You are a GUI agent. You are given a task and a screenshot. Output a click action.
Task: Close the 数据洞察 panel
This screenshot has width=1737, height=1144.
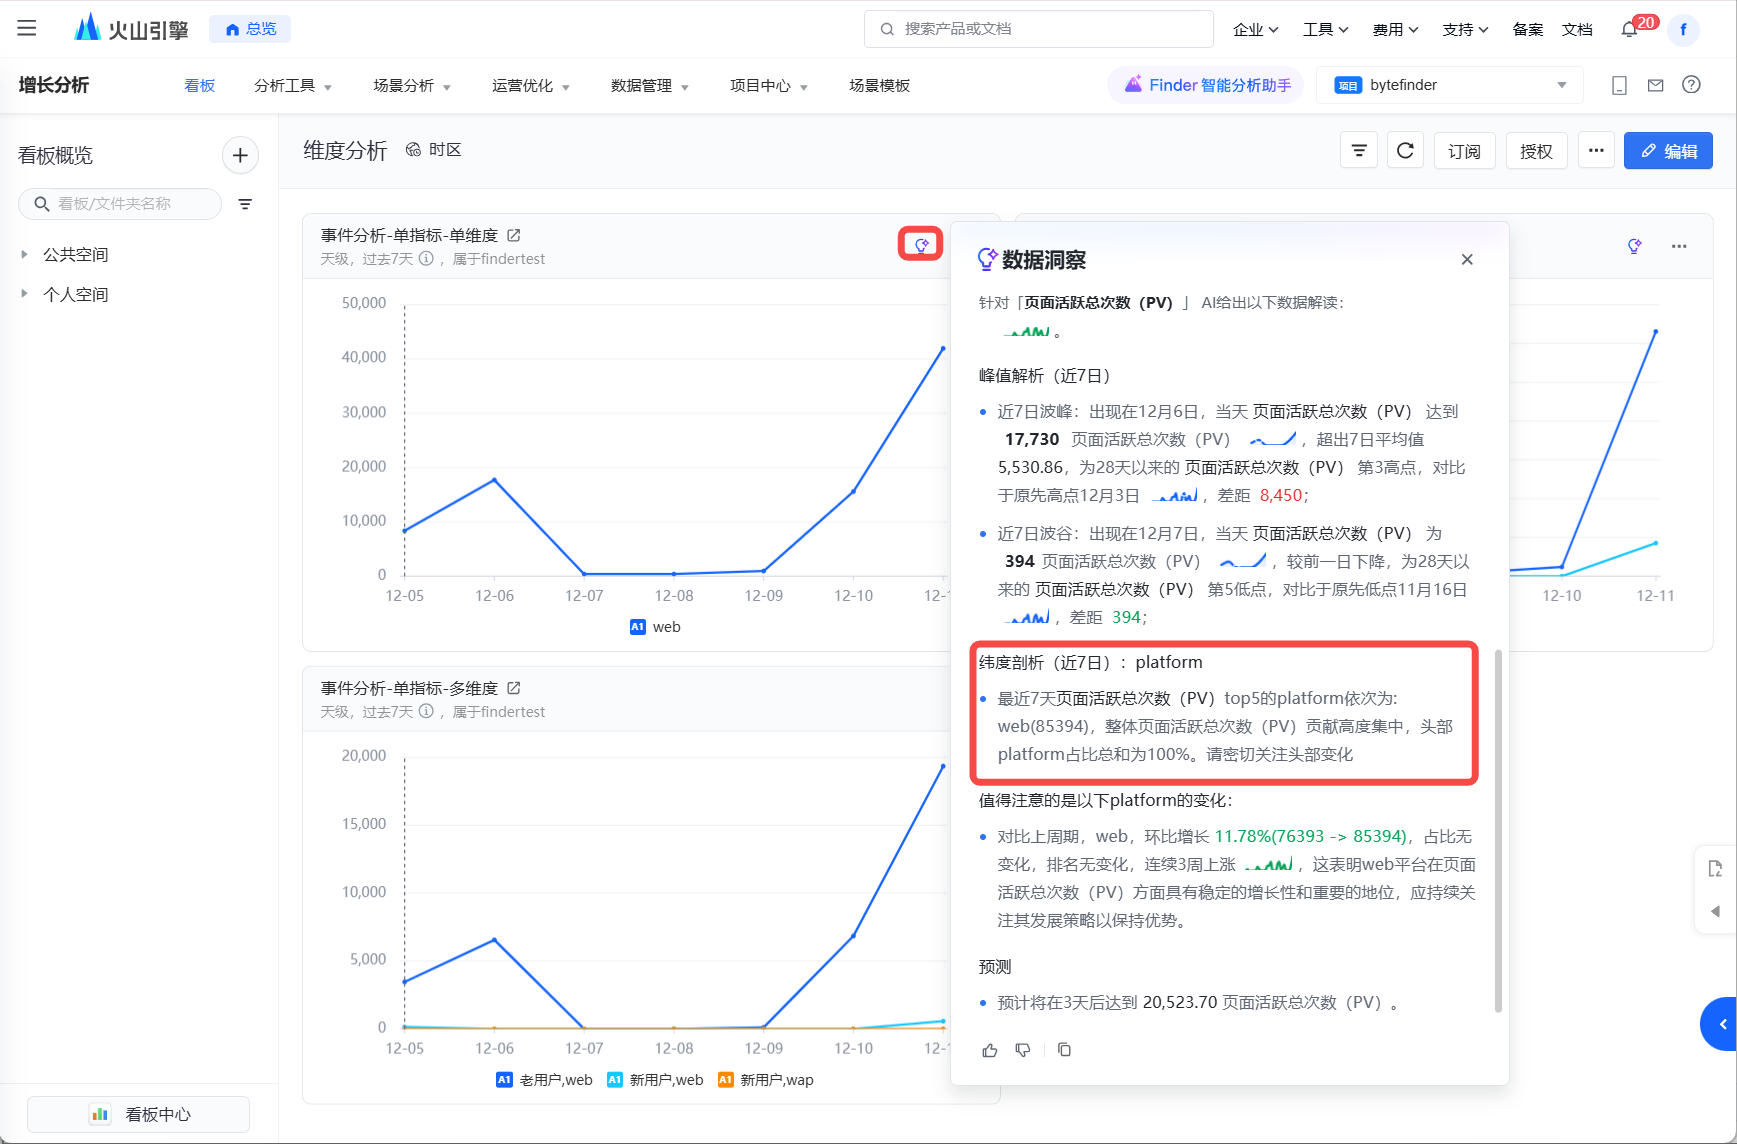pyautogui.click(x=1467, y=260)
